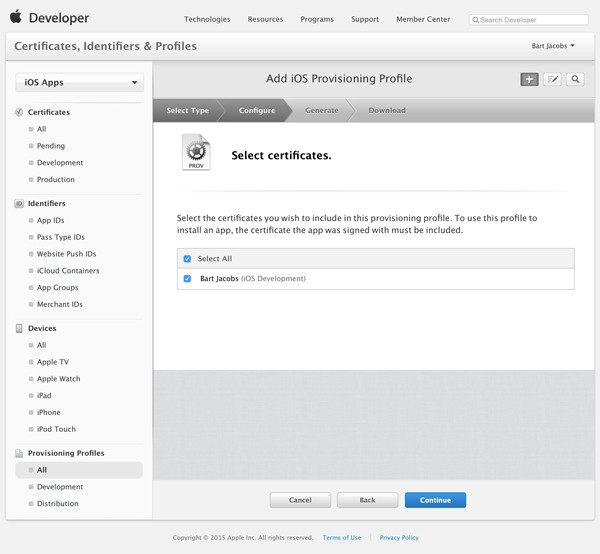
Task: Open the Resources menu
Action: [265, 19]
